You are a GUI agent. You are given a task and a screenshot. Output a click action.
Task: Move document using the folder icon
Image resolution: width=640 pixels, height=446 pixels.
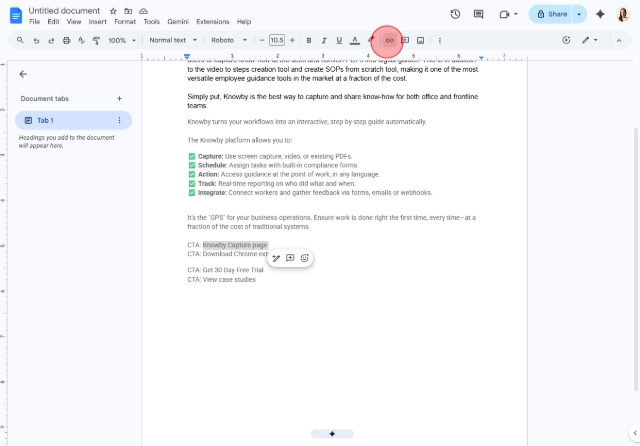coord(128,11)
